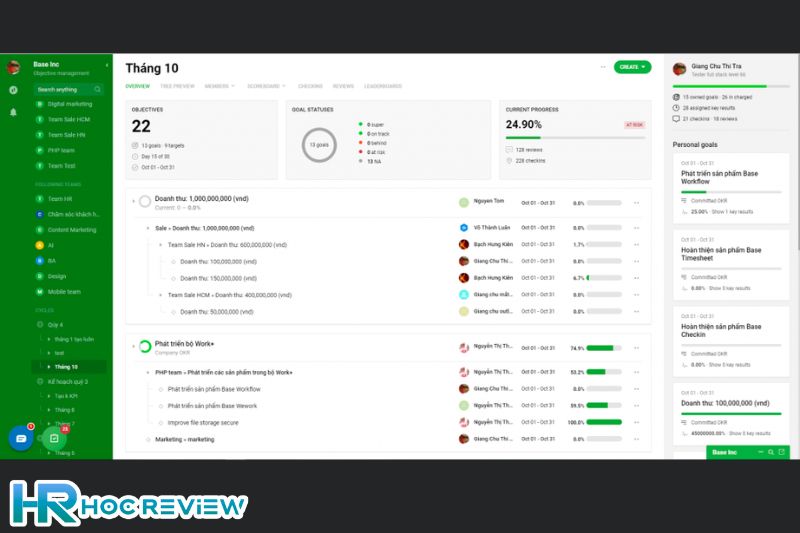
Task: Open the Reviews tab
Action: click(343, 86)
